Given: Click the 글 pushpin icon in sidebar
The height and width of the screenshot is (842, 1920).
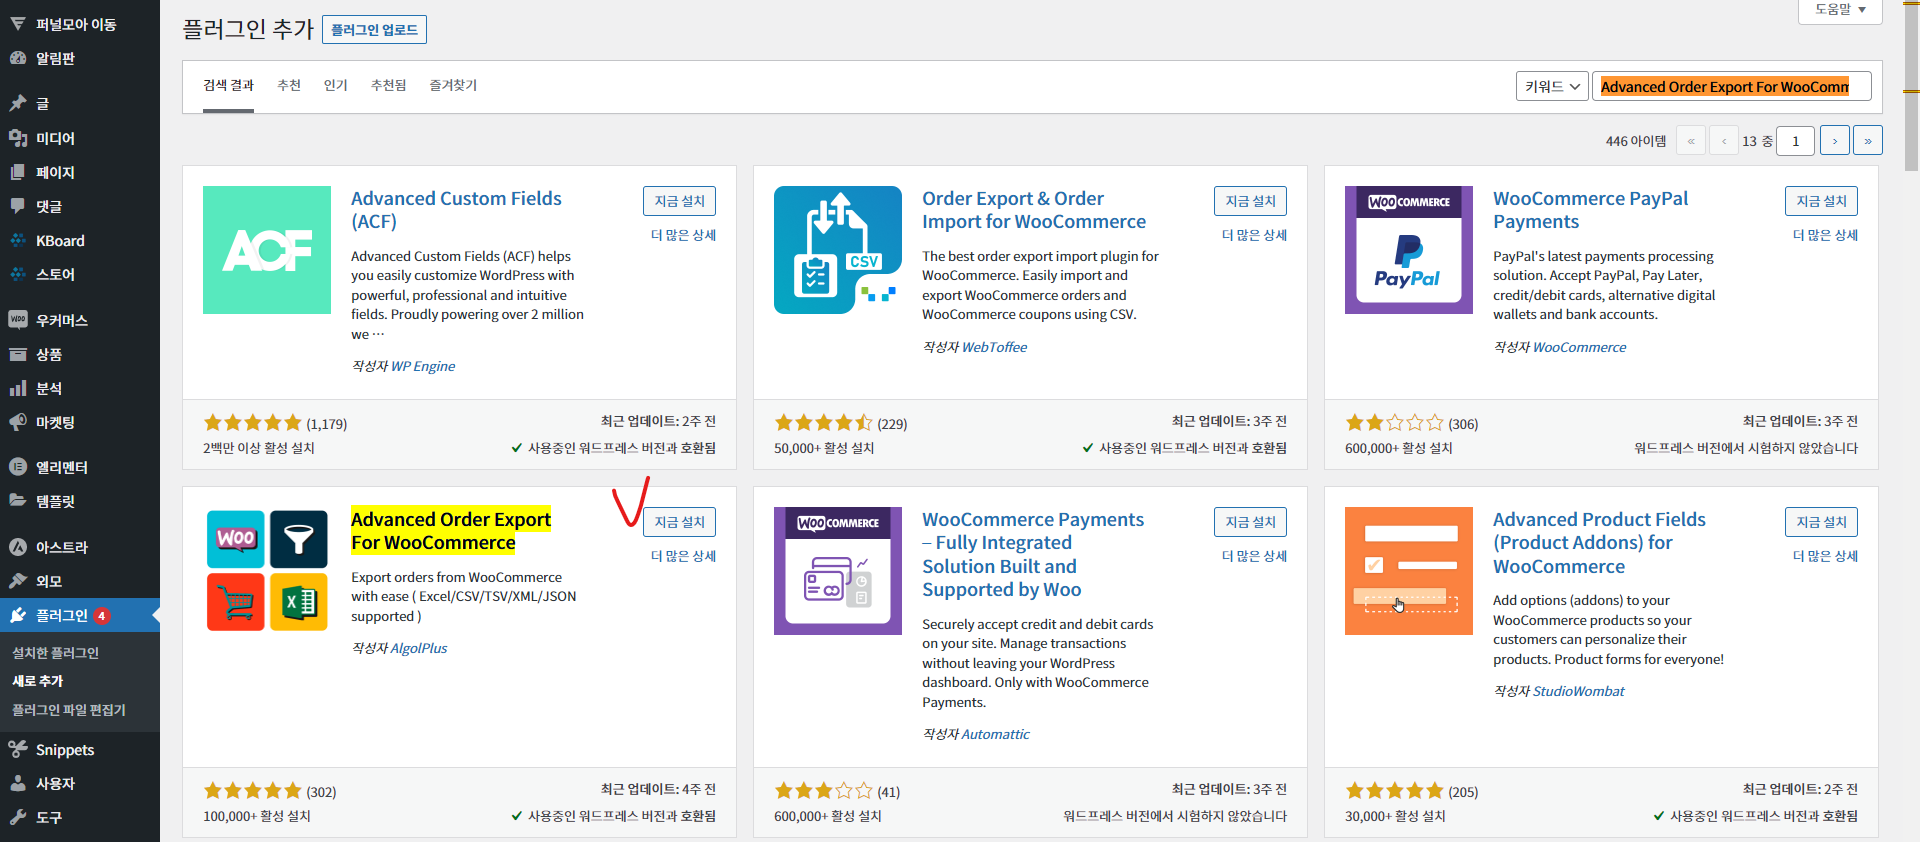Looking at the screenshot, I should 18,103.
